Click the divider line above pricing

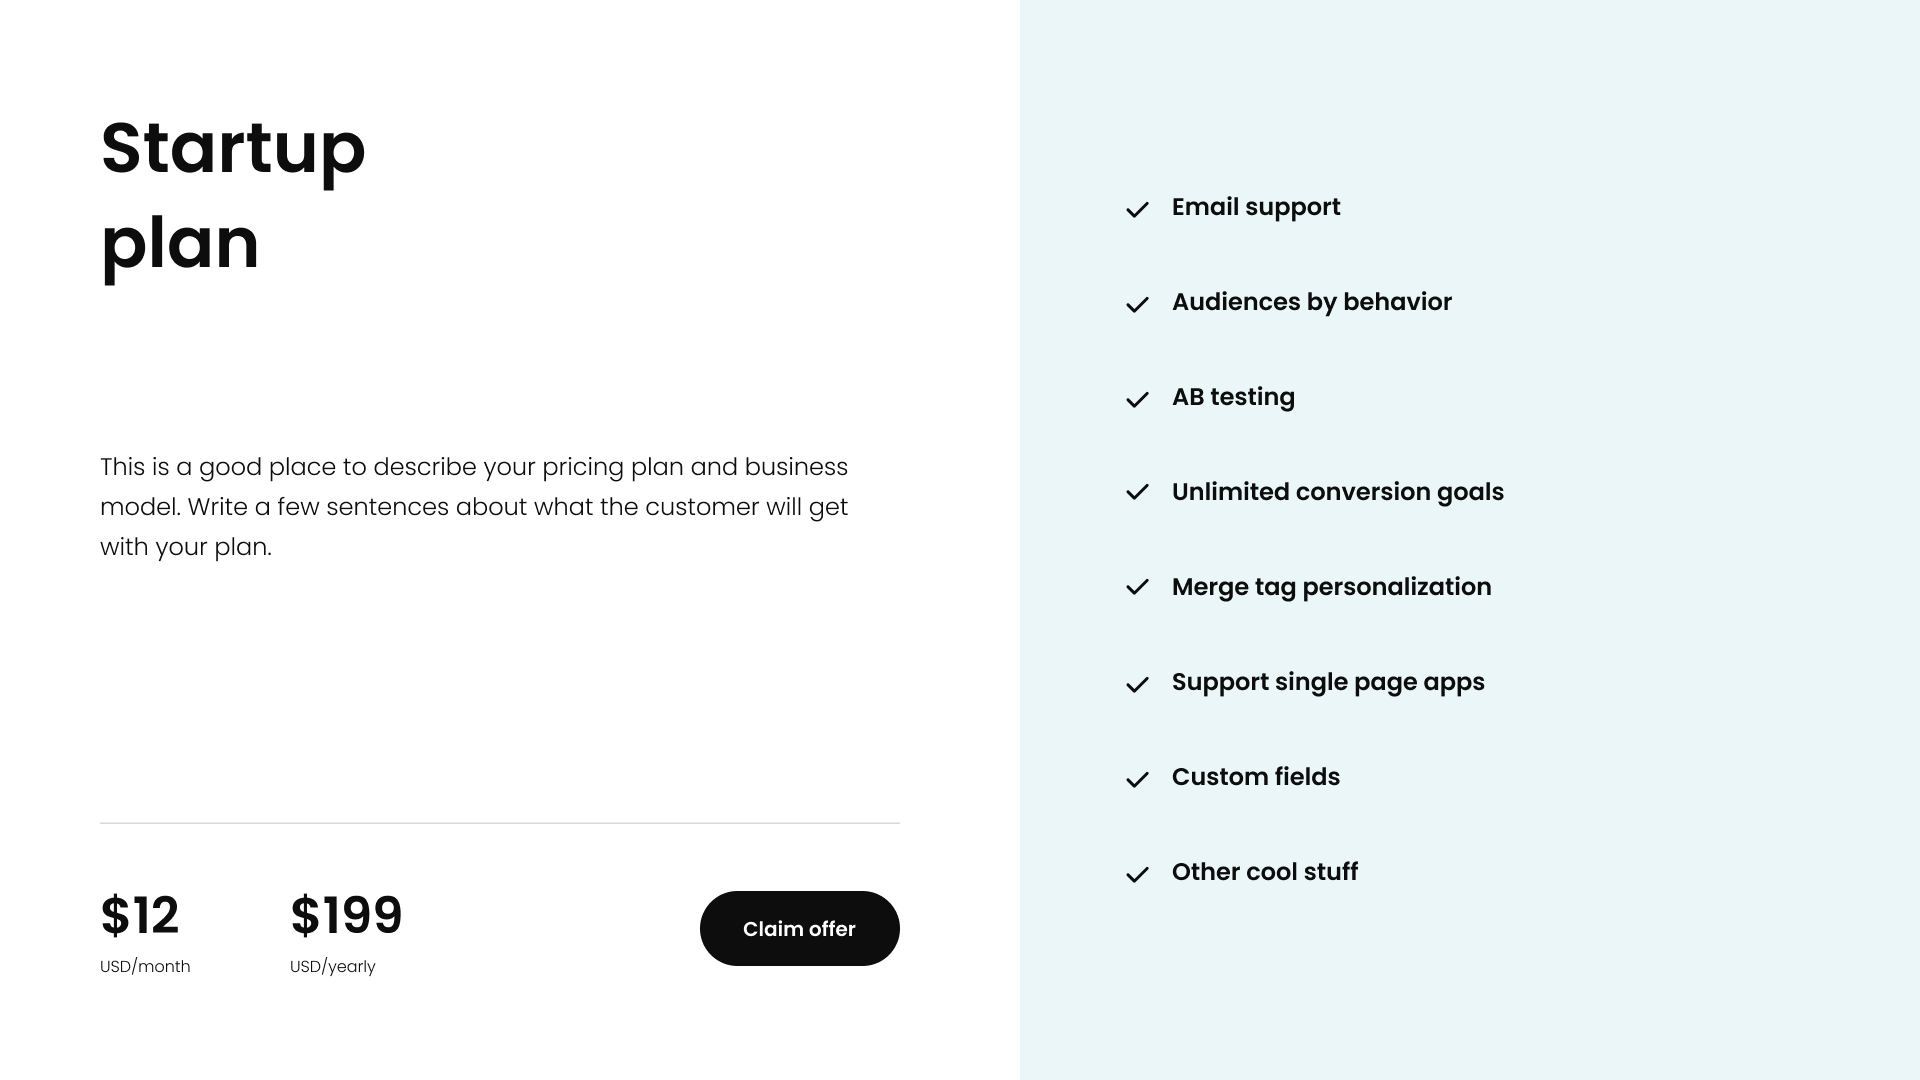pos(500,822)
